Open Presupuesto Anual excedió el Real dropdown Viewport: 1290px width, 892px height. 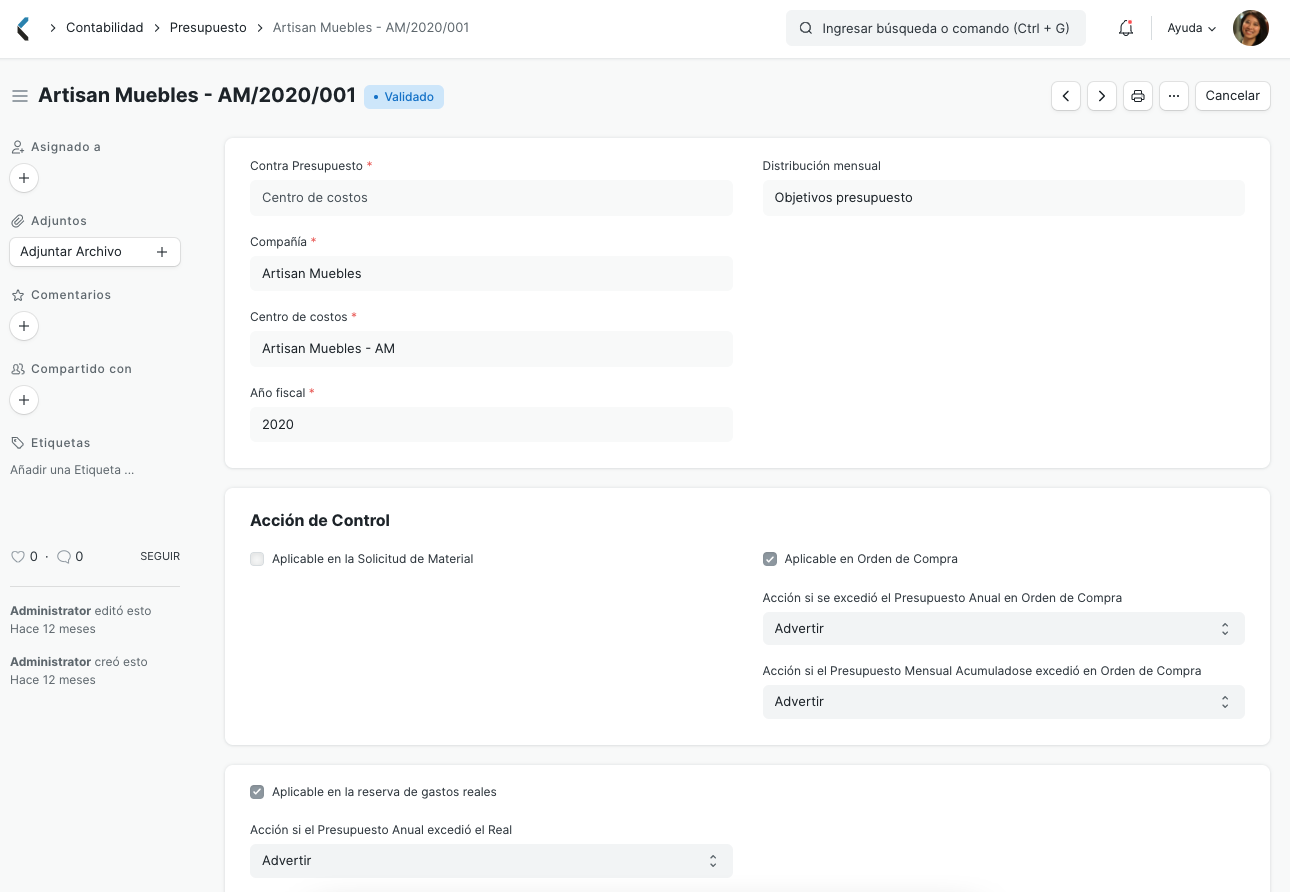click(x=491, y=861)
